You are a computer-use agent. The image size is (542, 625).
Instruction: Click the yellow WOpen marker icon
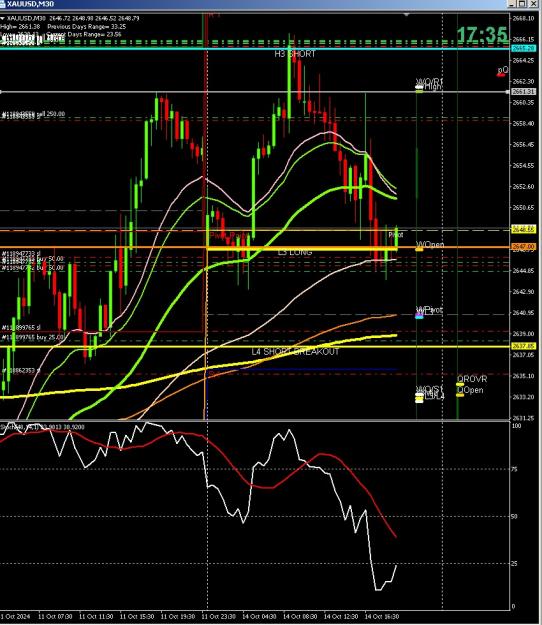pyautogui.click(x=419, y=249)
